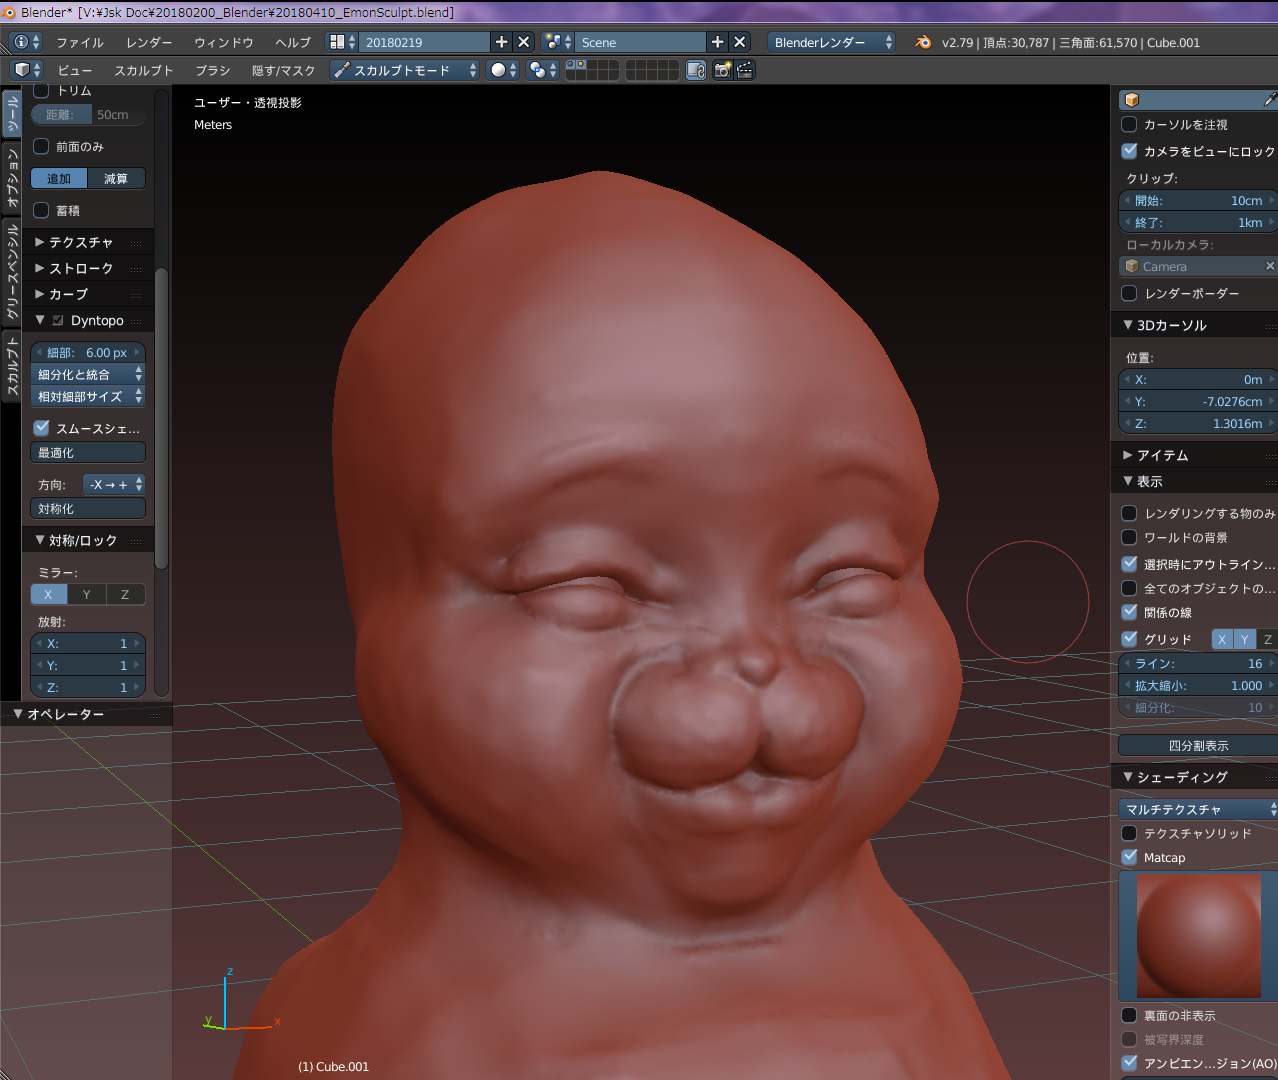Click the 3D View editor type cube icon

pyautogui.click(x=22, y=70)
